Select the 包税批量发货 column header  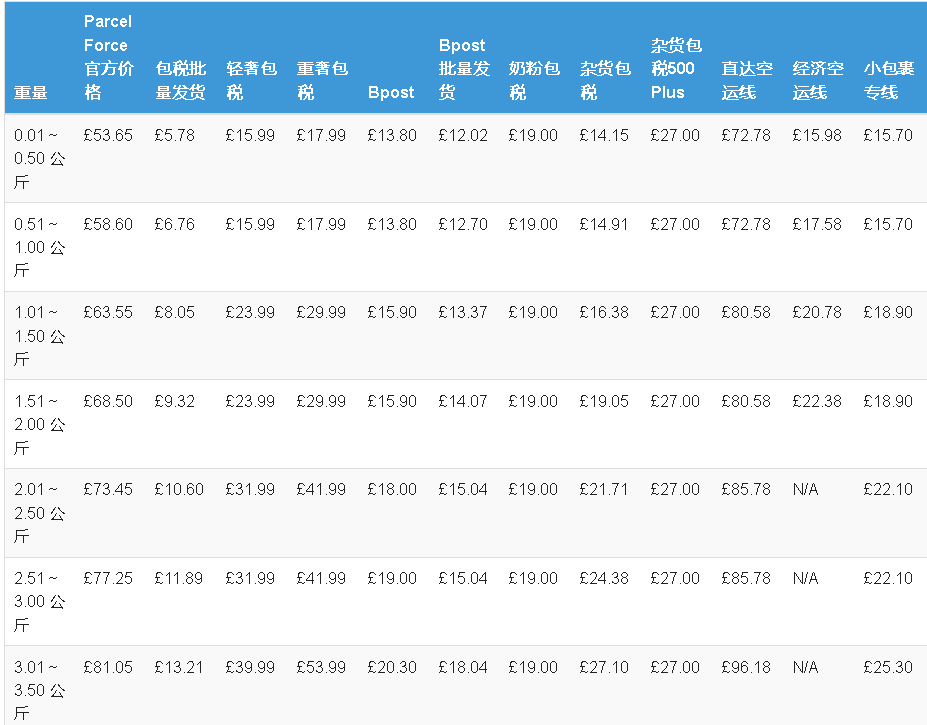tap(180, 80)
